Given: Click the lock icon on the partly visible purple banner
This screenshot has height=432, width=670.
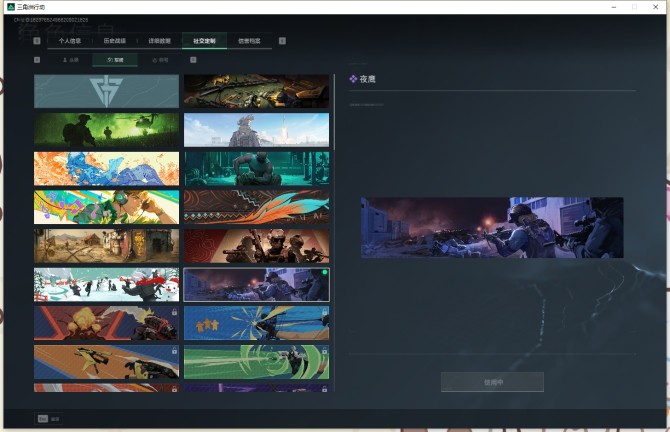Looking at the screenshot, I should click(x=324, y=389).
